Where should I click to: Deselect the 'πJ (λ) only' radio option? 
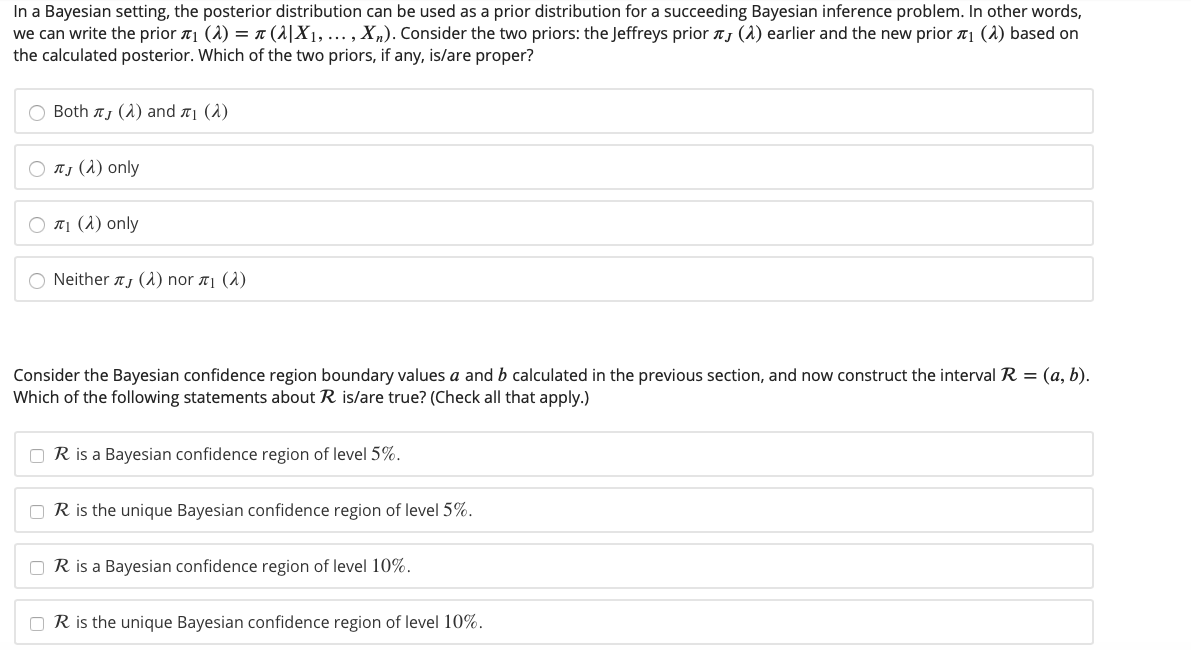[37, 167]
